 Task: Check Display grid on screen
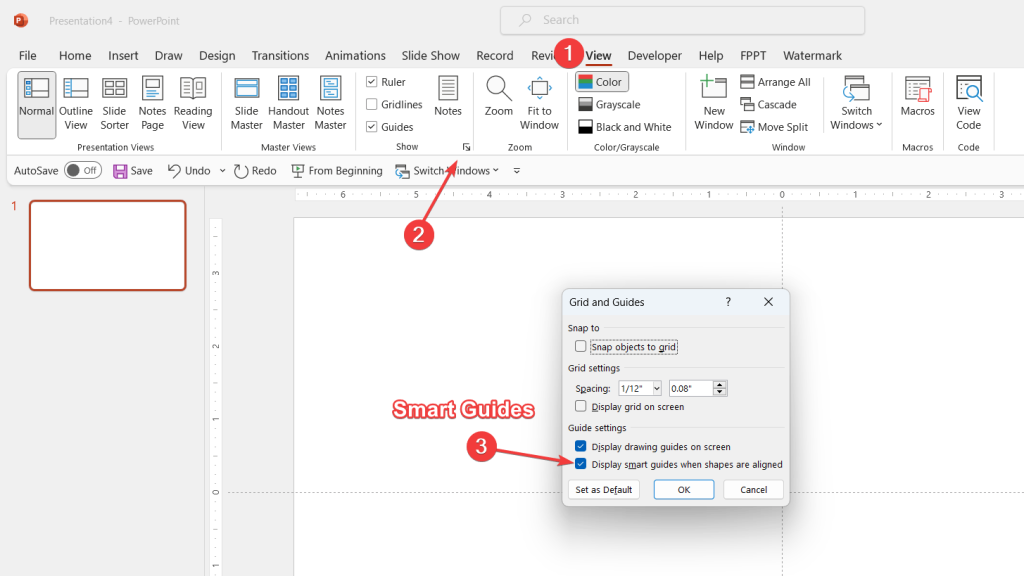pyautogui.click(x=581, y=406)
